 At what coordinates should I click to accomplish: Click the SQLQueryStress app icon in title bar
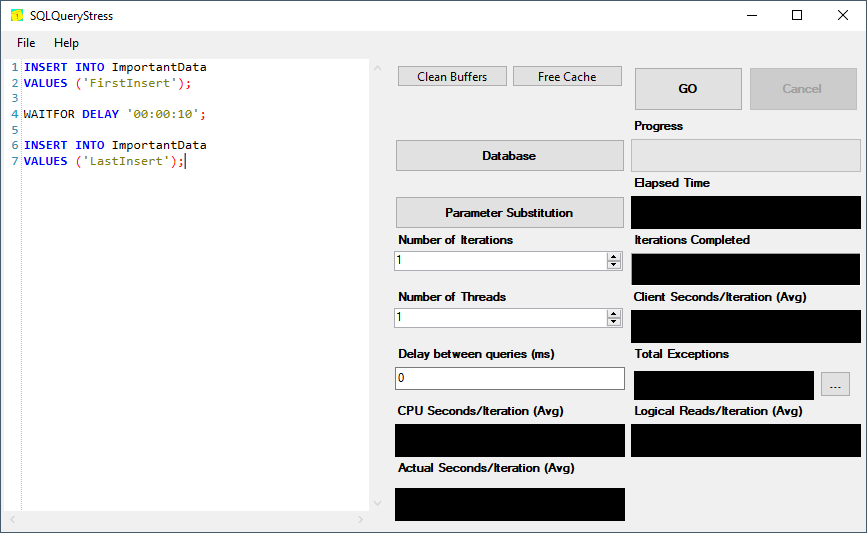(16, 16)
